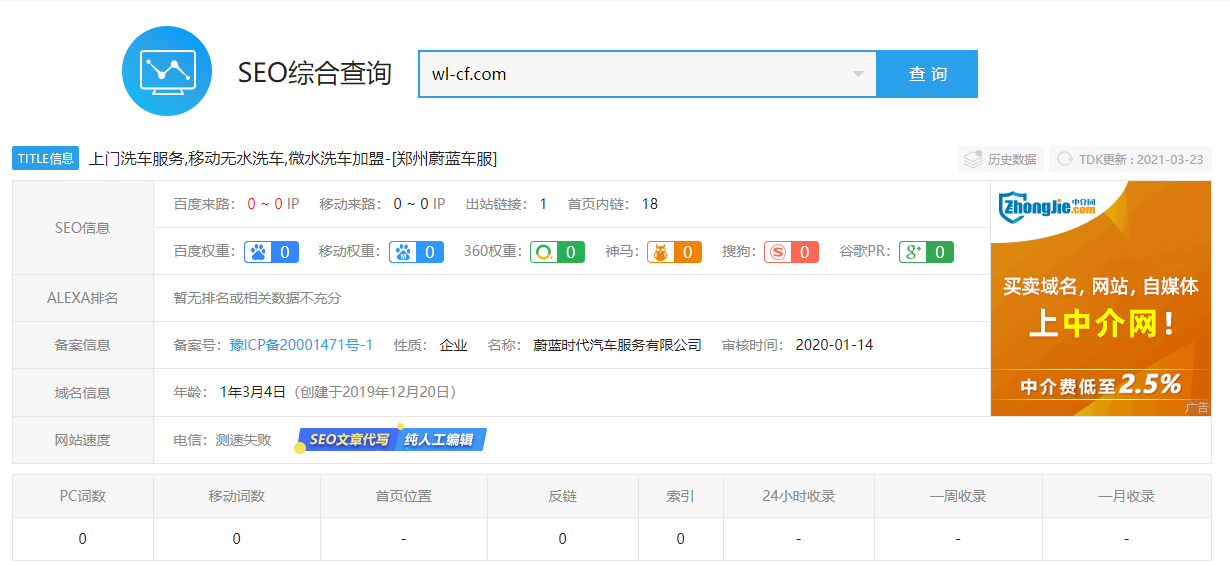Select the 反链 column header
The height and width of the screenshot is (566, 1230).
563,496
